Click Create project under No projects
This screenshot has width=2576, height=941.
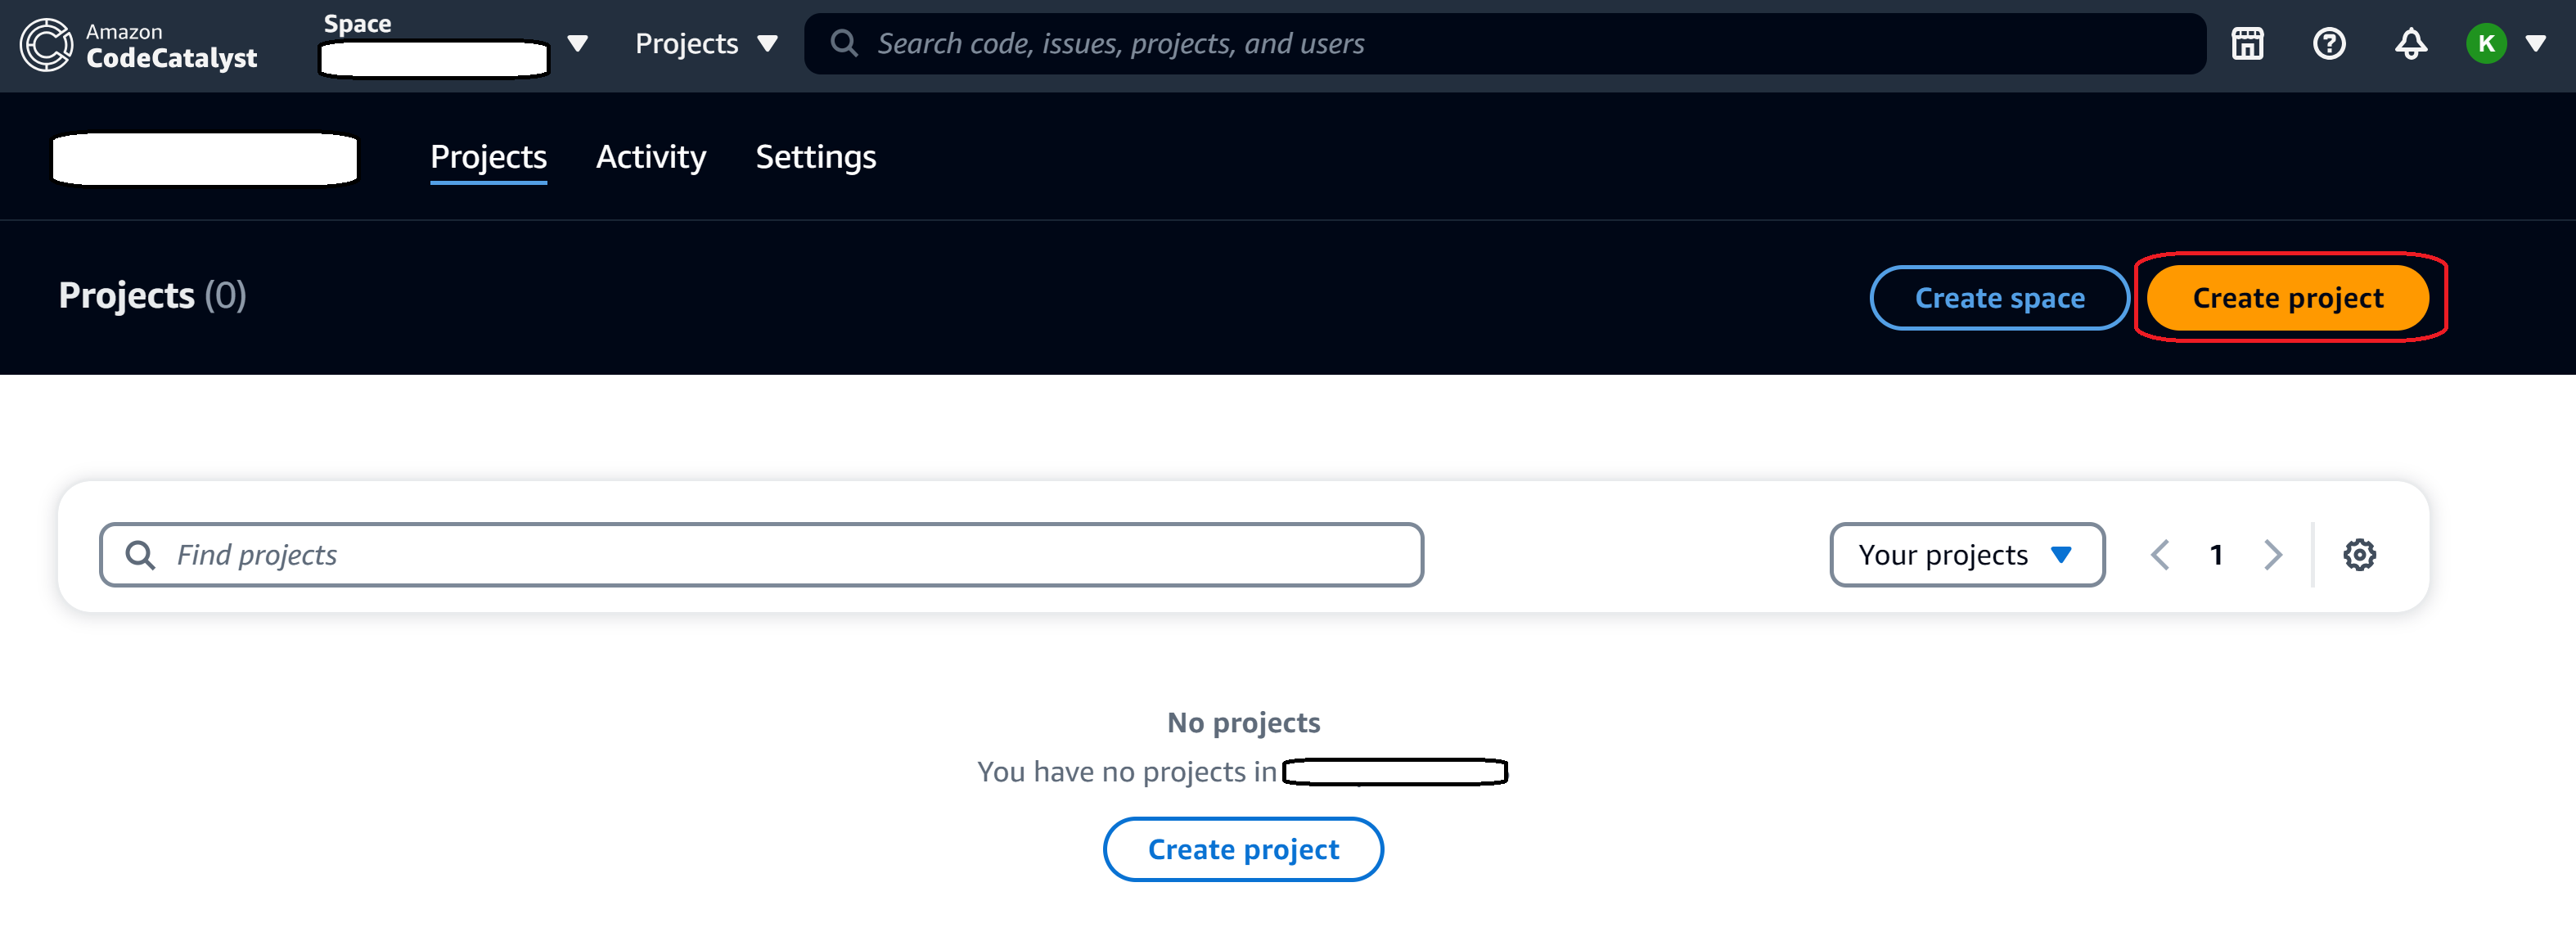pyautogui.click(x=1243, y=849)
